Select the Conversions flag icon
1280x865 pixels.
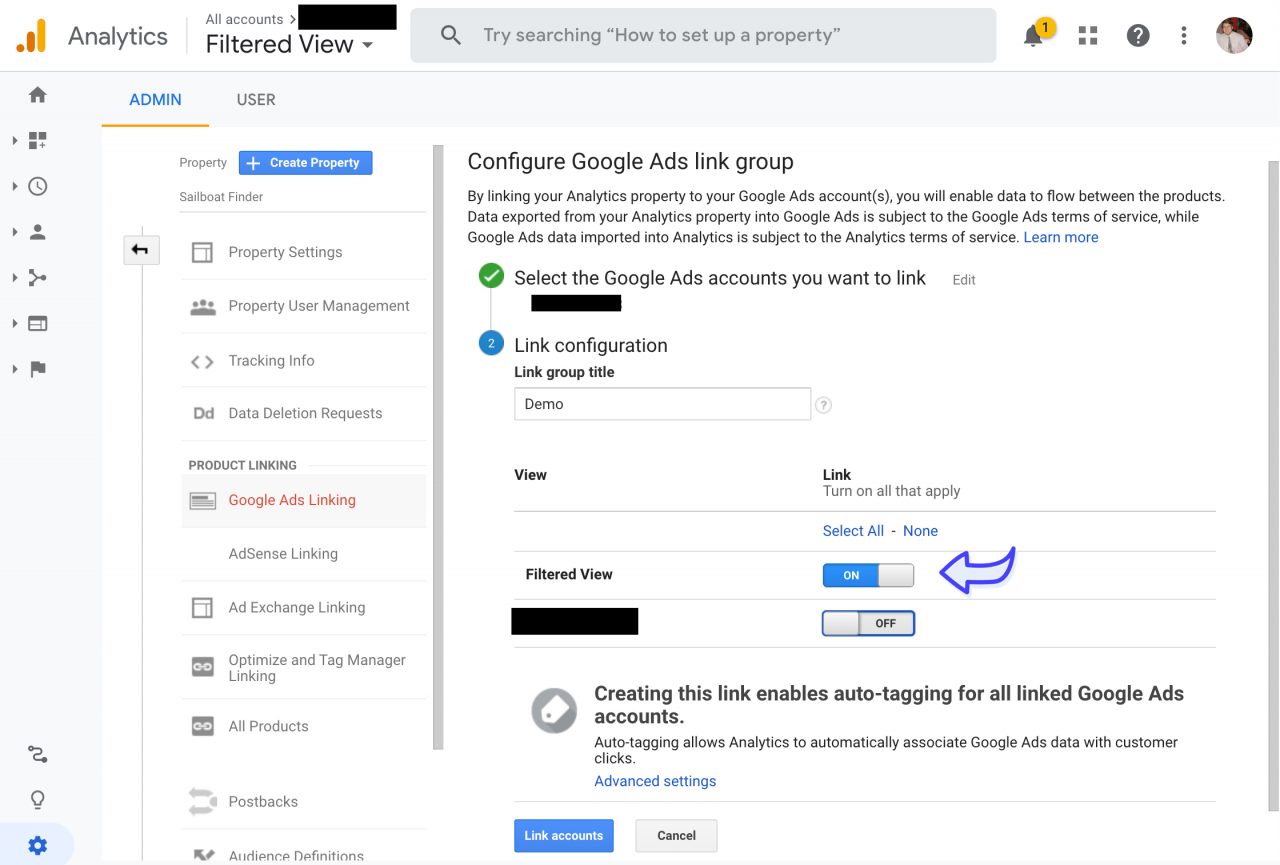[37, 369]
